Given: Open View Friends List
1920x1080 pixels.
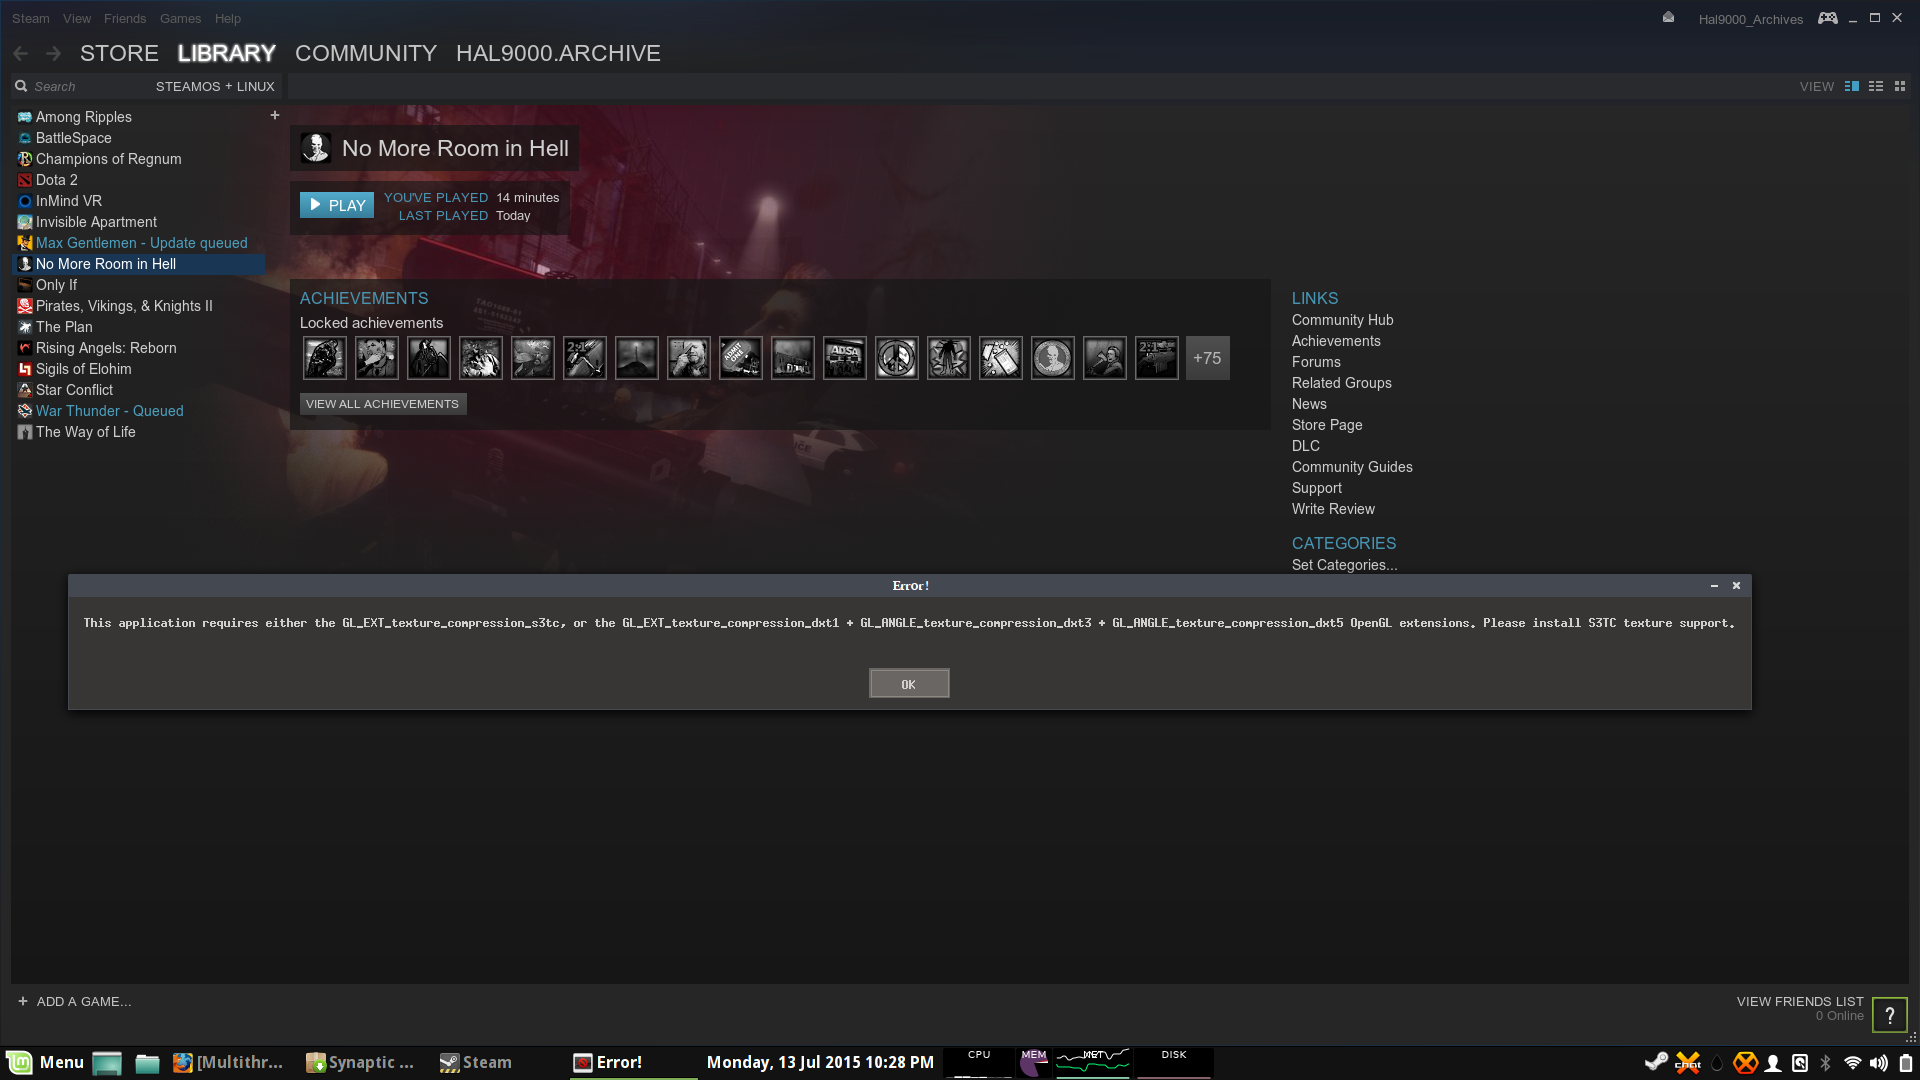Looking at the screenshot, I should pyautogui.click(x=1800, y=1001).
